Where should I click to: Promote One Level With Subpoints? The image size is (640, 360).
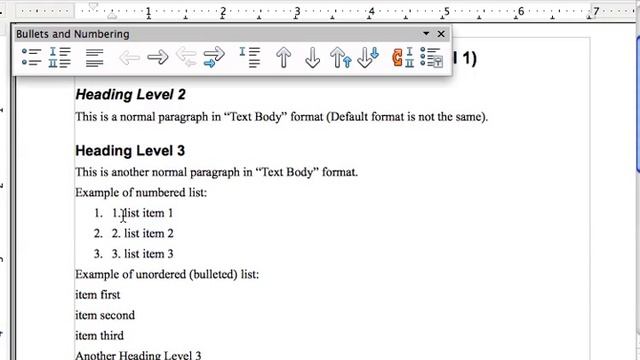click(186, 57)
